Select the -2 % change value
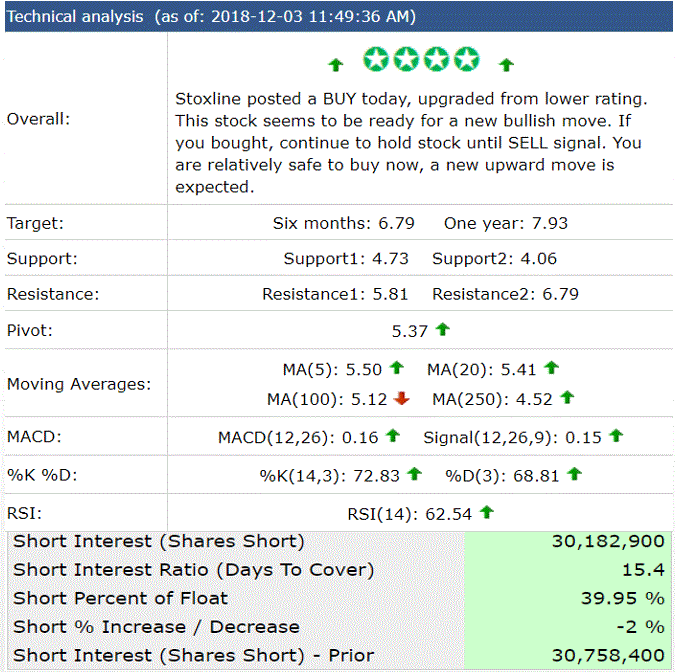Image resolution: width=675 pixels, height=672 pixels. [641, 626]
